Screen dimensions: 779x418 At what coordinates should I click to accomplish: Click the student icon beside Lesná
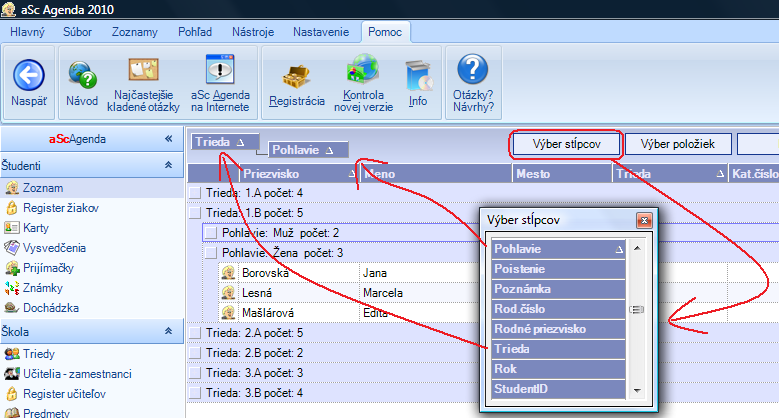[228, 293]
